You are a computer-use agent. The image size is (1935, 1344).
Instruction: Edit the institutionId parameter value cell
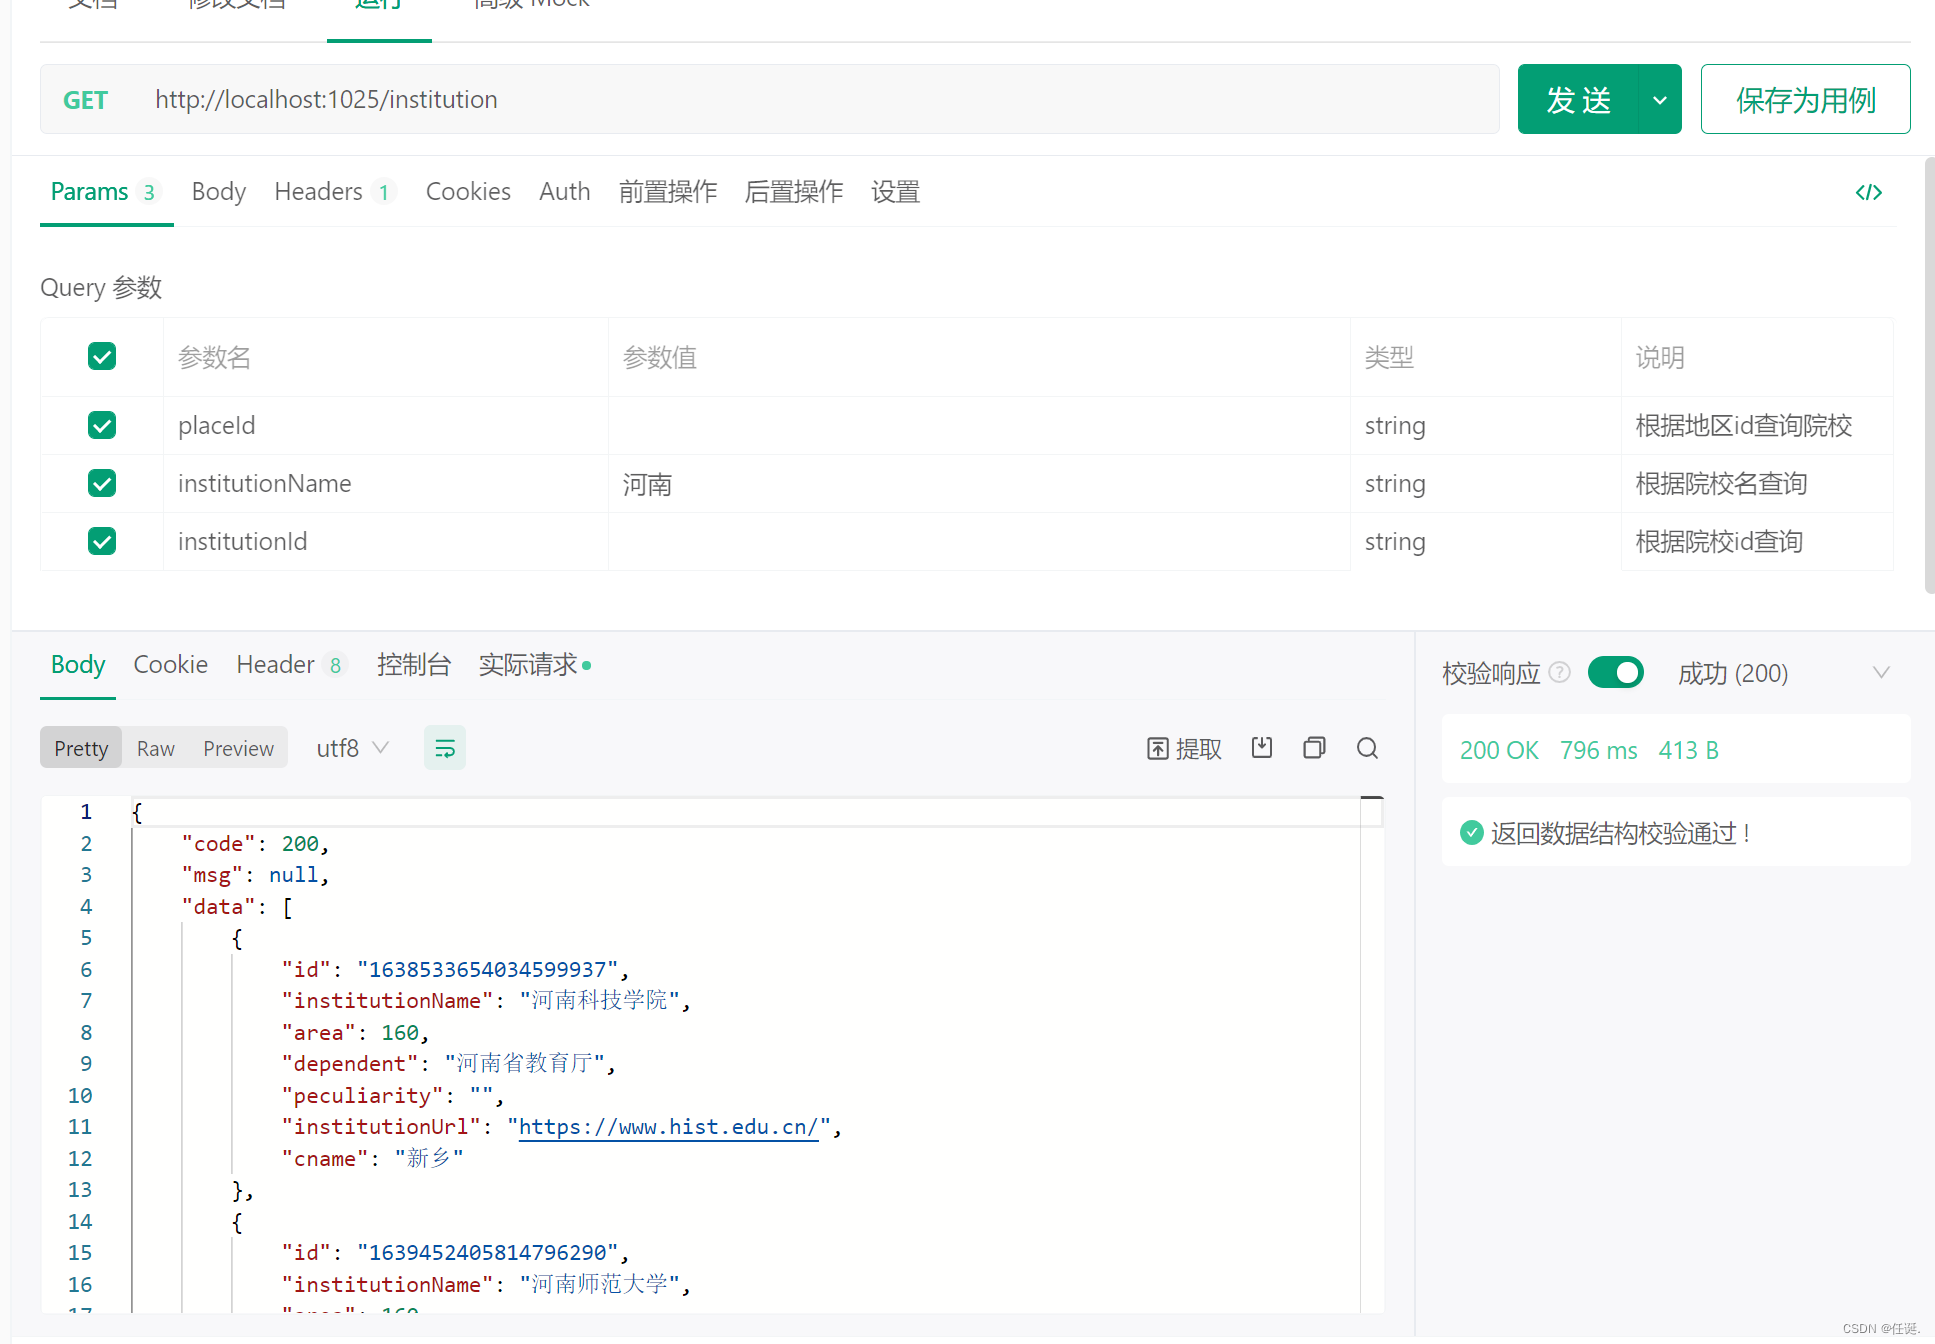(x=979, y=542)
